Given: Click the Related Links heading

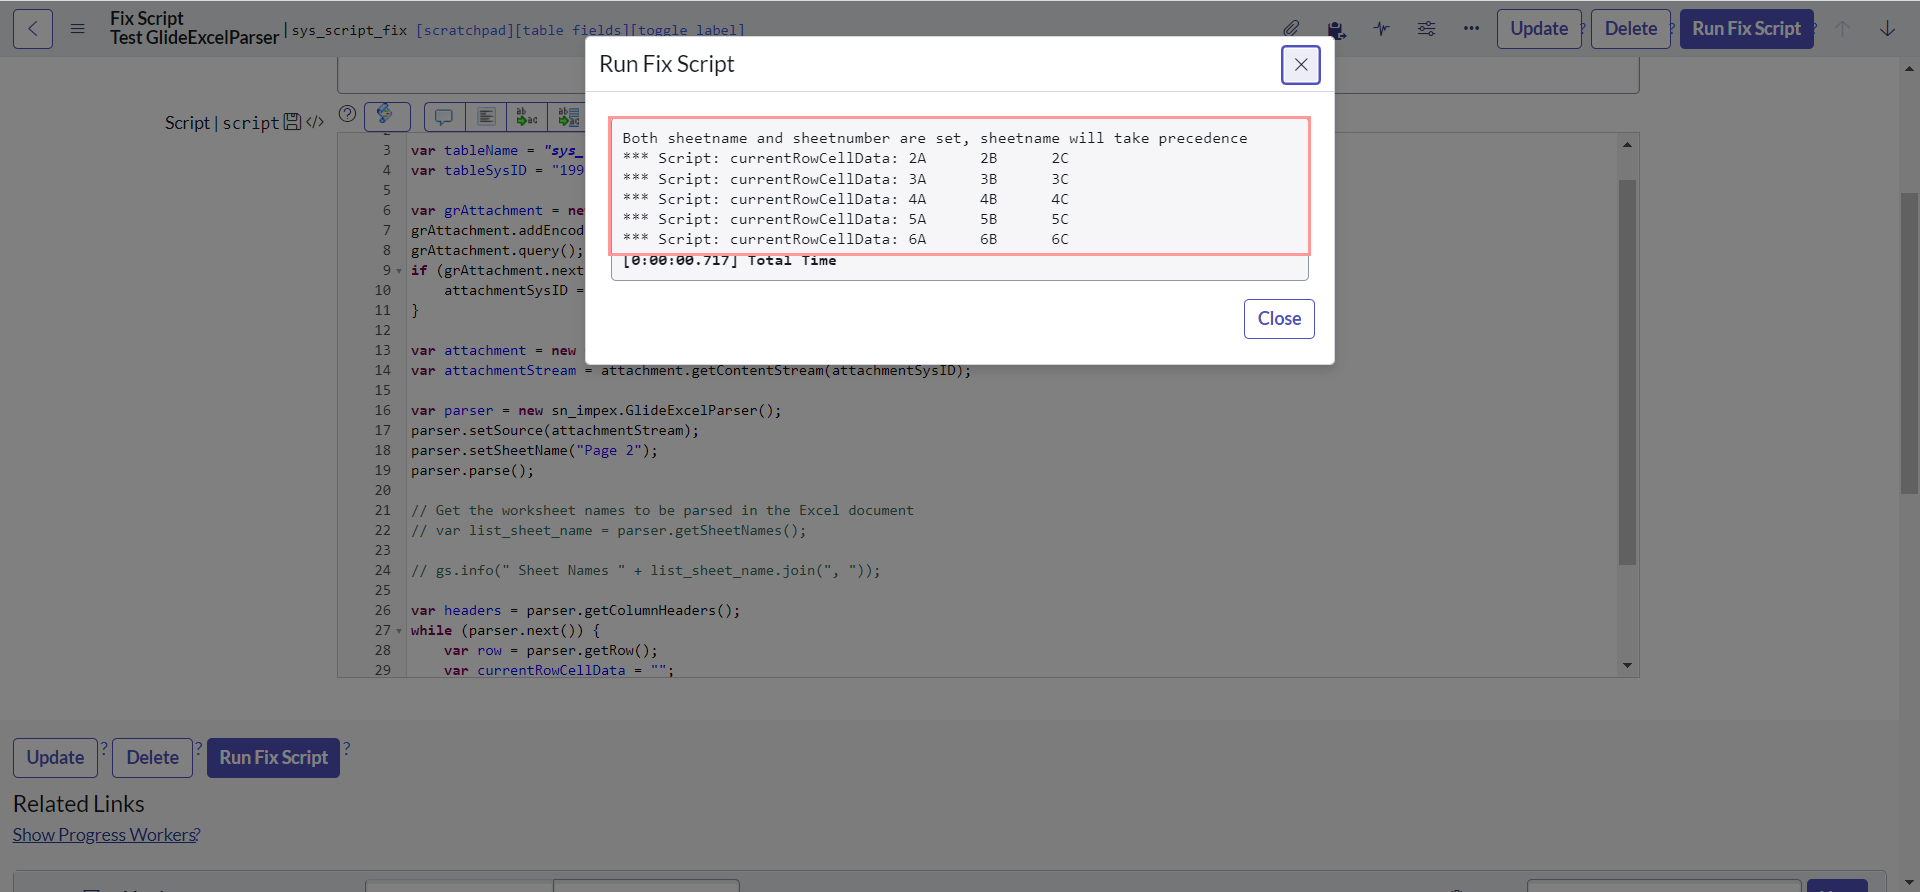Looking at the screenshot, I should click(x=78, y=804).
